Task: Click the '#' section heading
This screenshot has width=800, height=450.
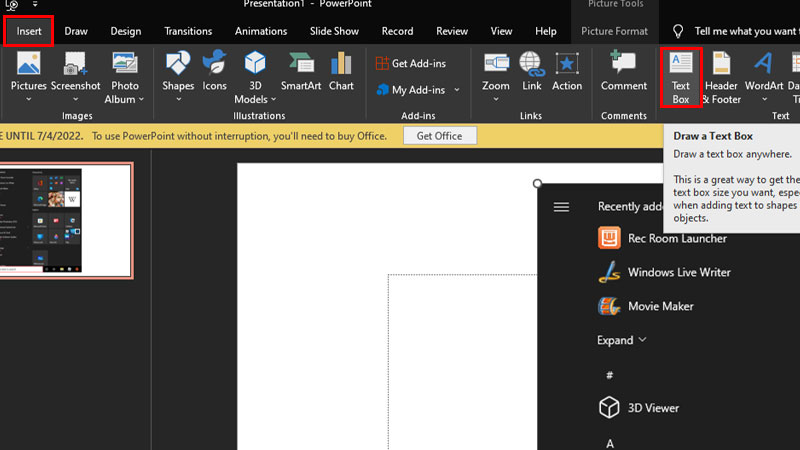Action: coord(609,376)
